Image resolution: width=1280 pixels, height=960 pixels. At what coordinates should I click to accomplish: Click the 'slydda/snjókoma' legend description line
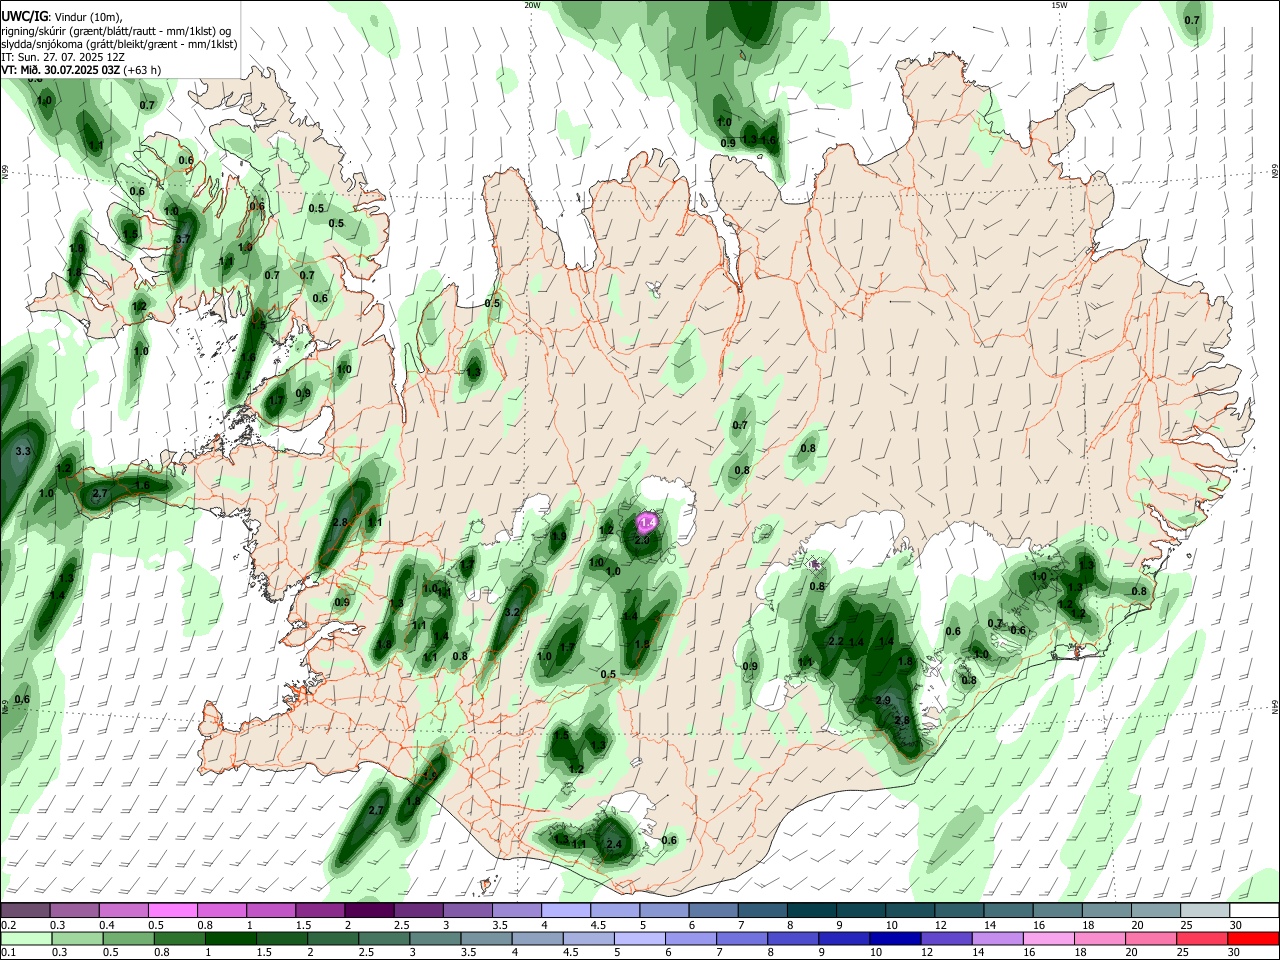click(x=119, y=44)
